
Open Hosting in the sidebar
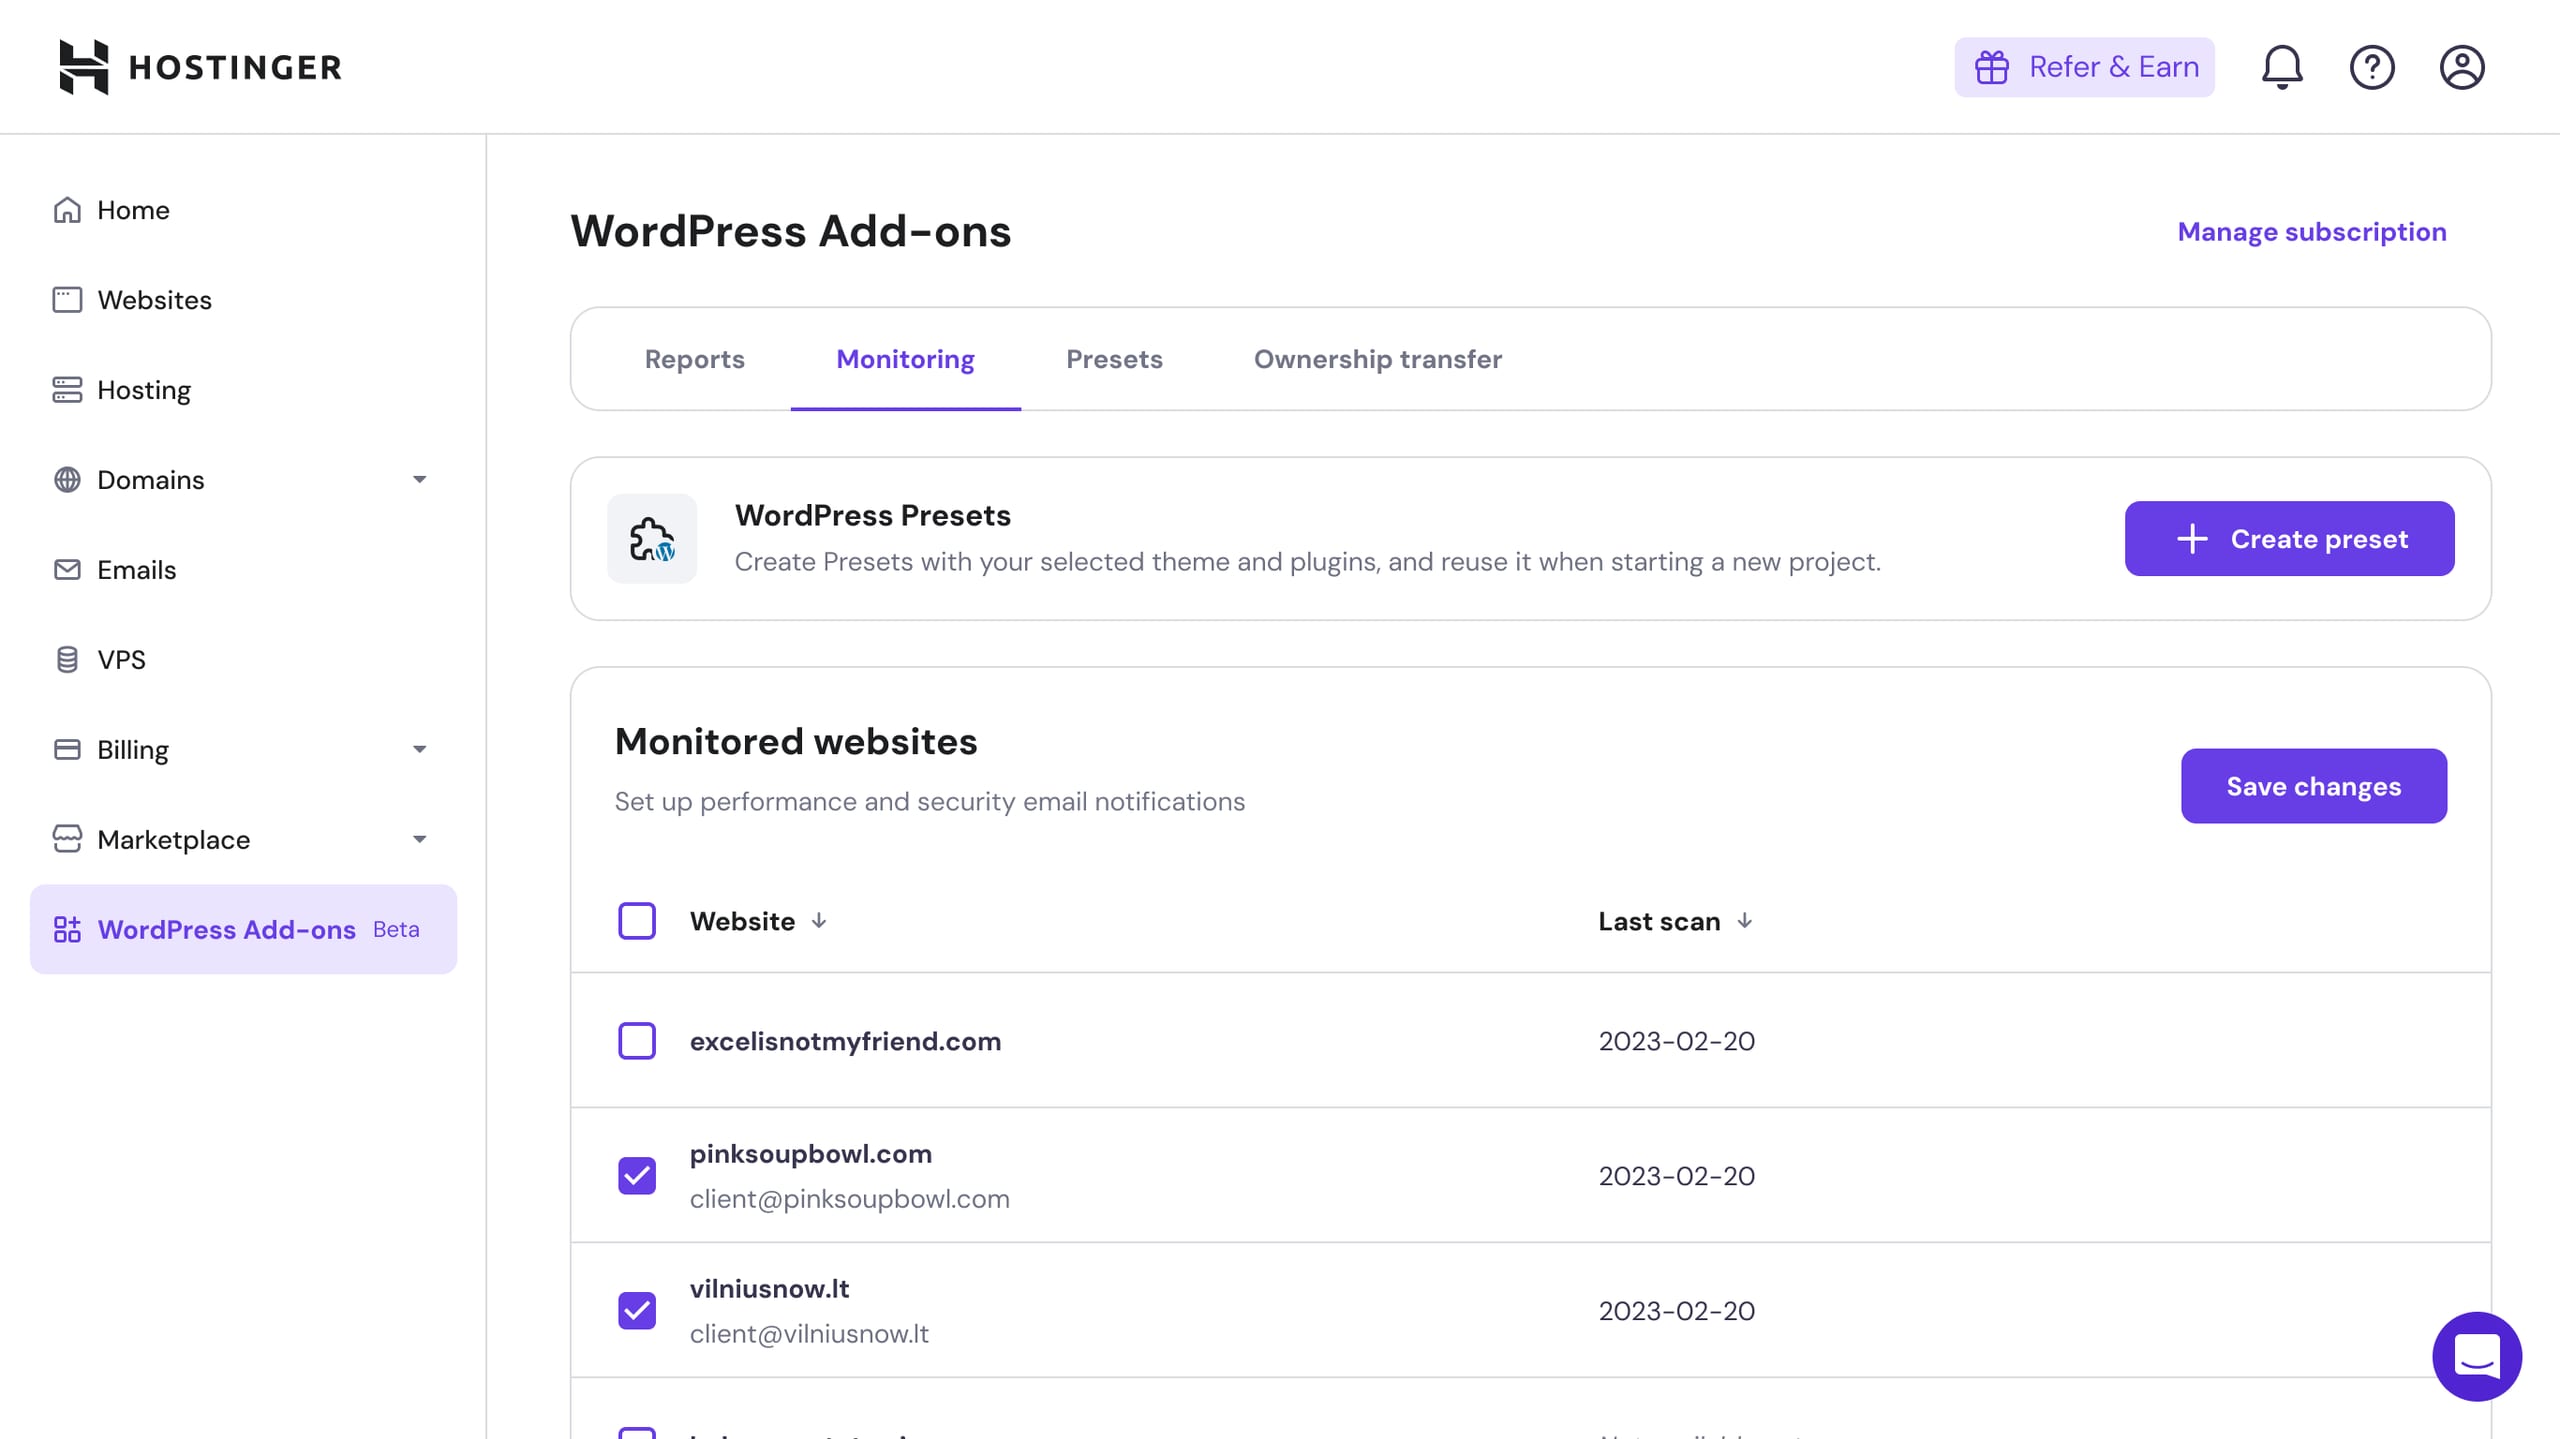(243, 390)
